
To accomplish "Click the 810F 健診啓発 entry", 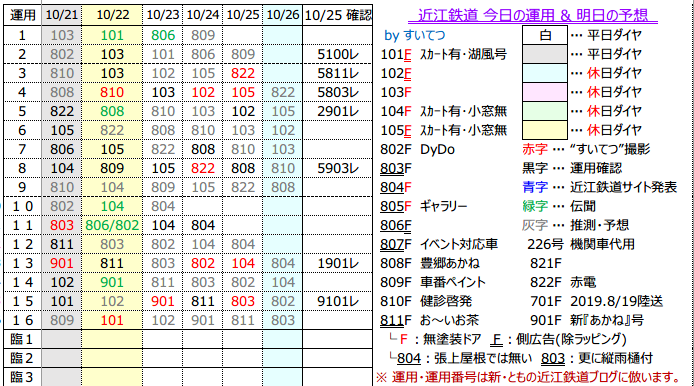I will coord(426,301).
